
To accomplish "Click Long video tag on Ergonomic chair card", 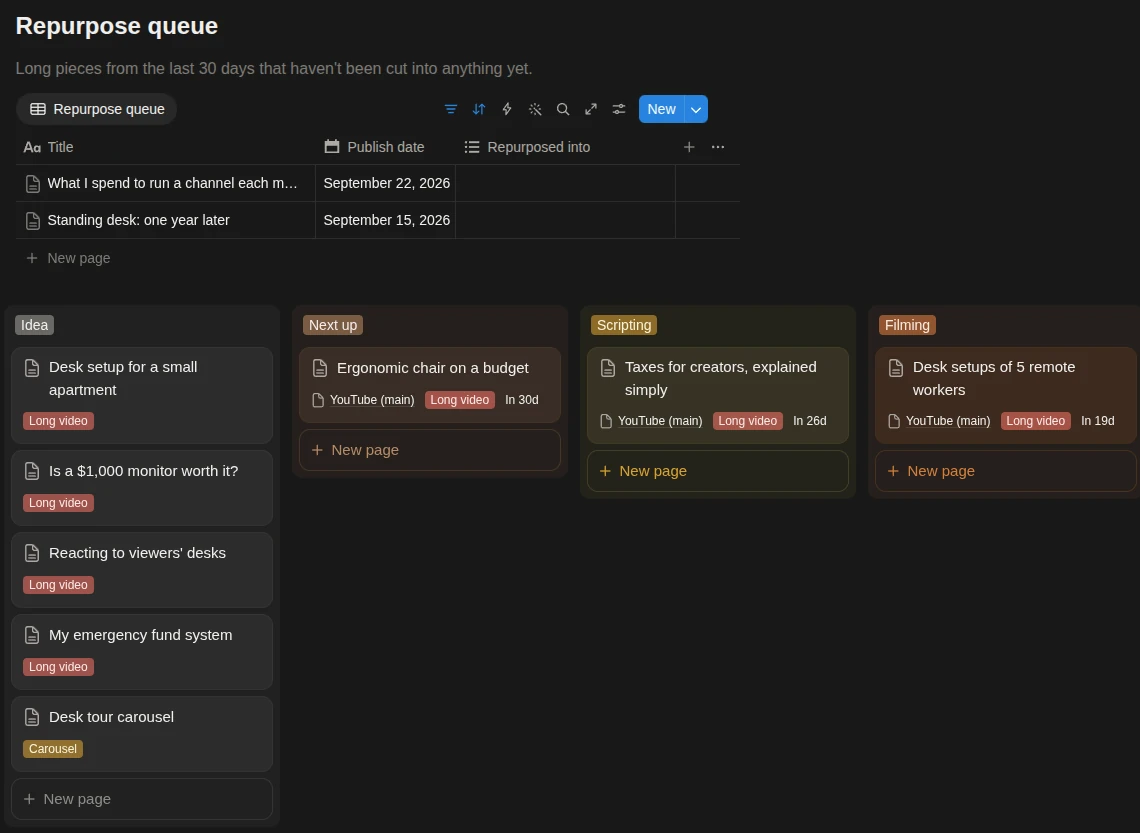I will click(x=459, y=400).
